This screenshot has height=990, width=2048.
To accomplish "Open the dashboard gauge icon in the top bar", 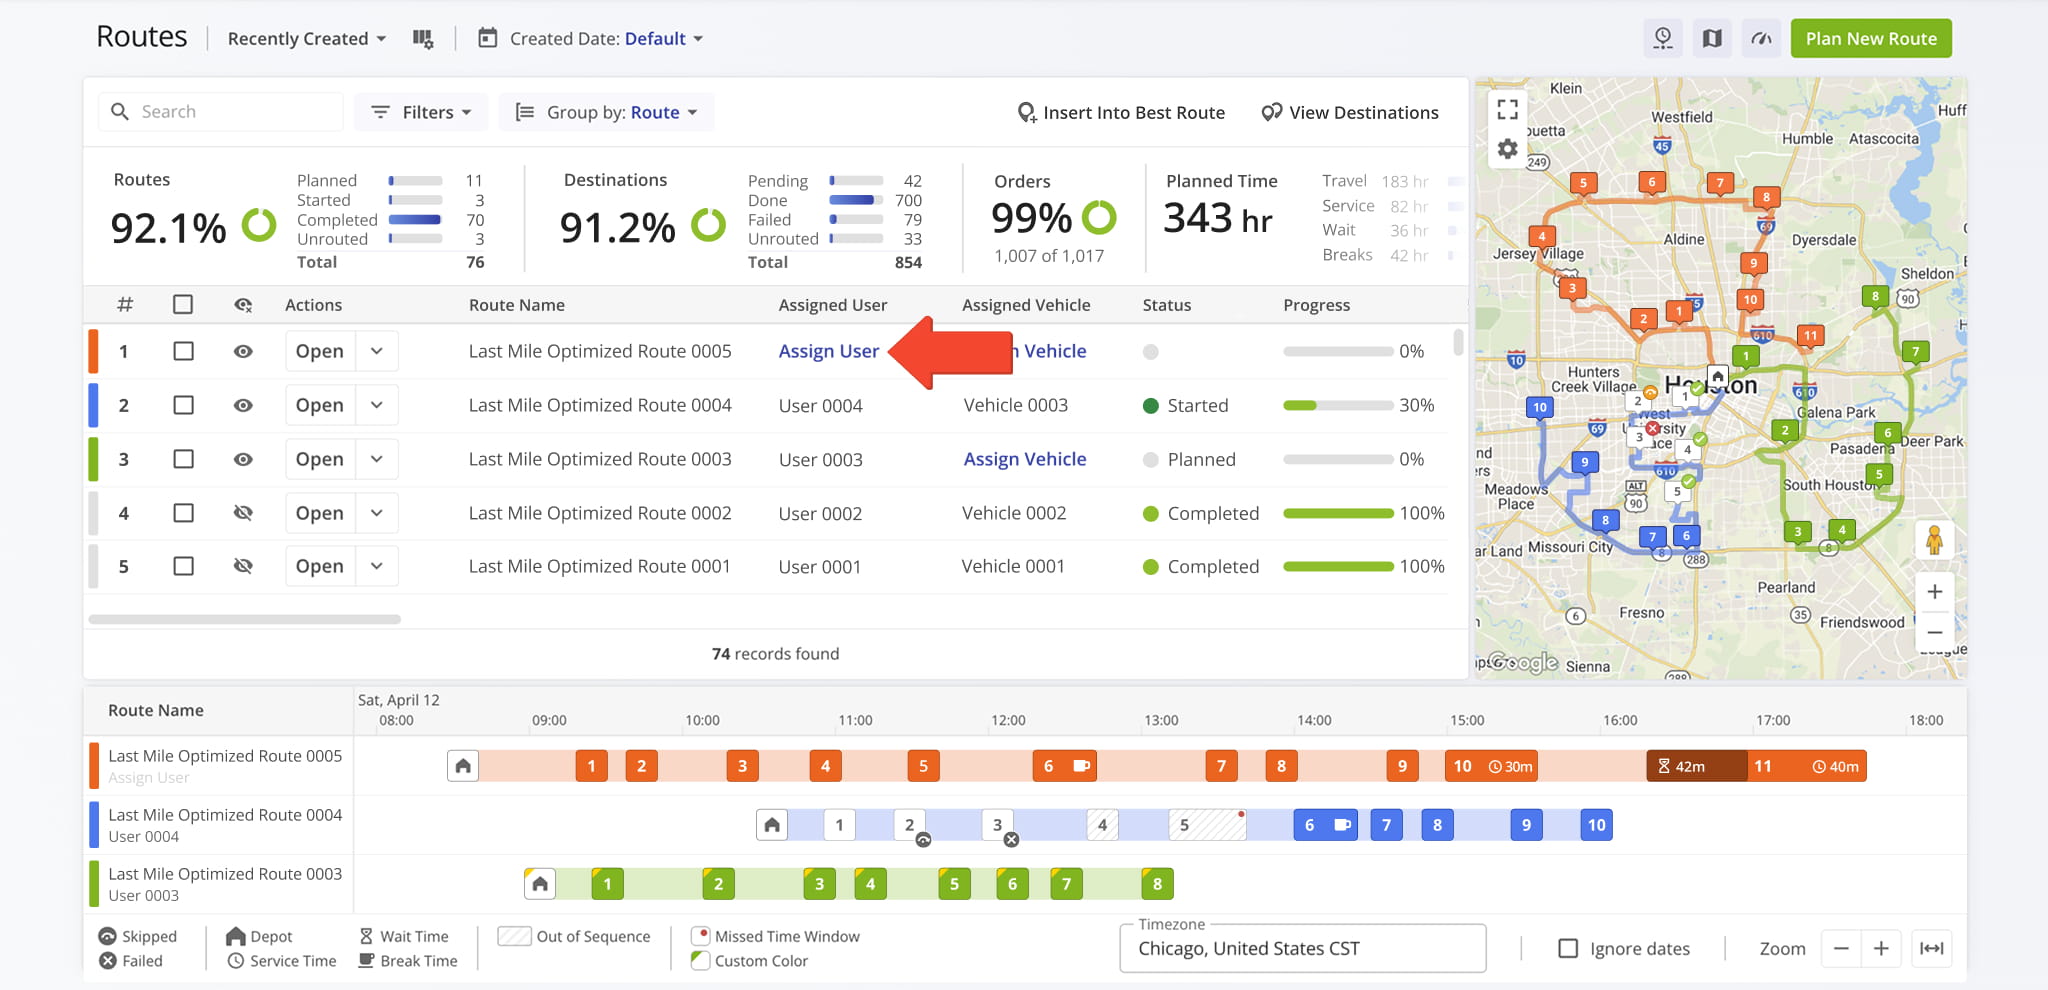I will pos(1761,38).
